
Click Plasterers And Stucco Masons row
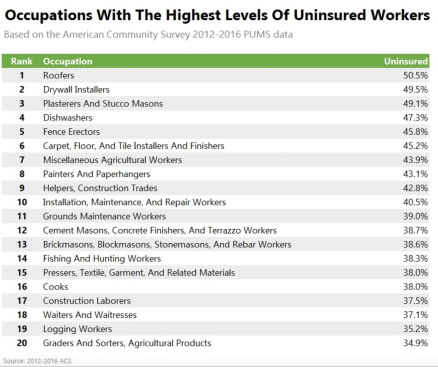coord(216,104)
